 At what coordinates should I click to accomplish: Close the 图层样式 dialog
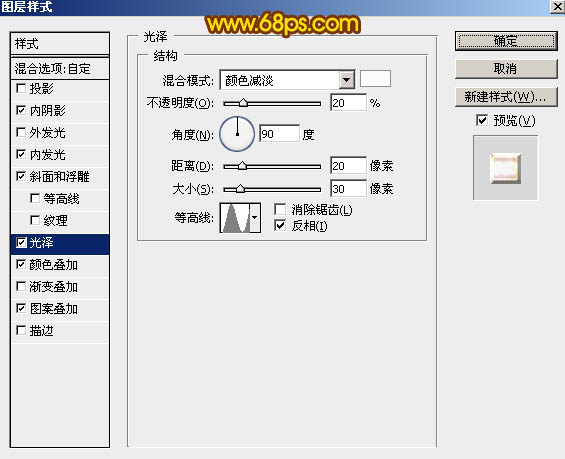pos(557,7)
